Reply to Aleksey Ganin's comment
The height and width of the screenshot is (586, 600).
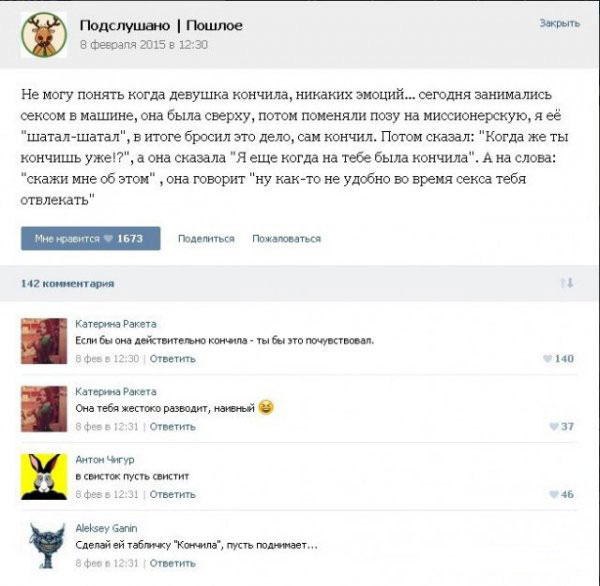click(x=173, y=563)
